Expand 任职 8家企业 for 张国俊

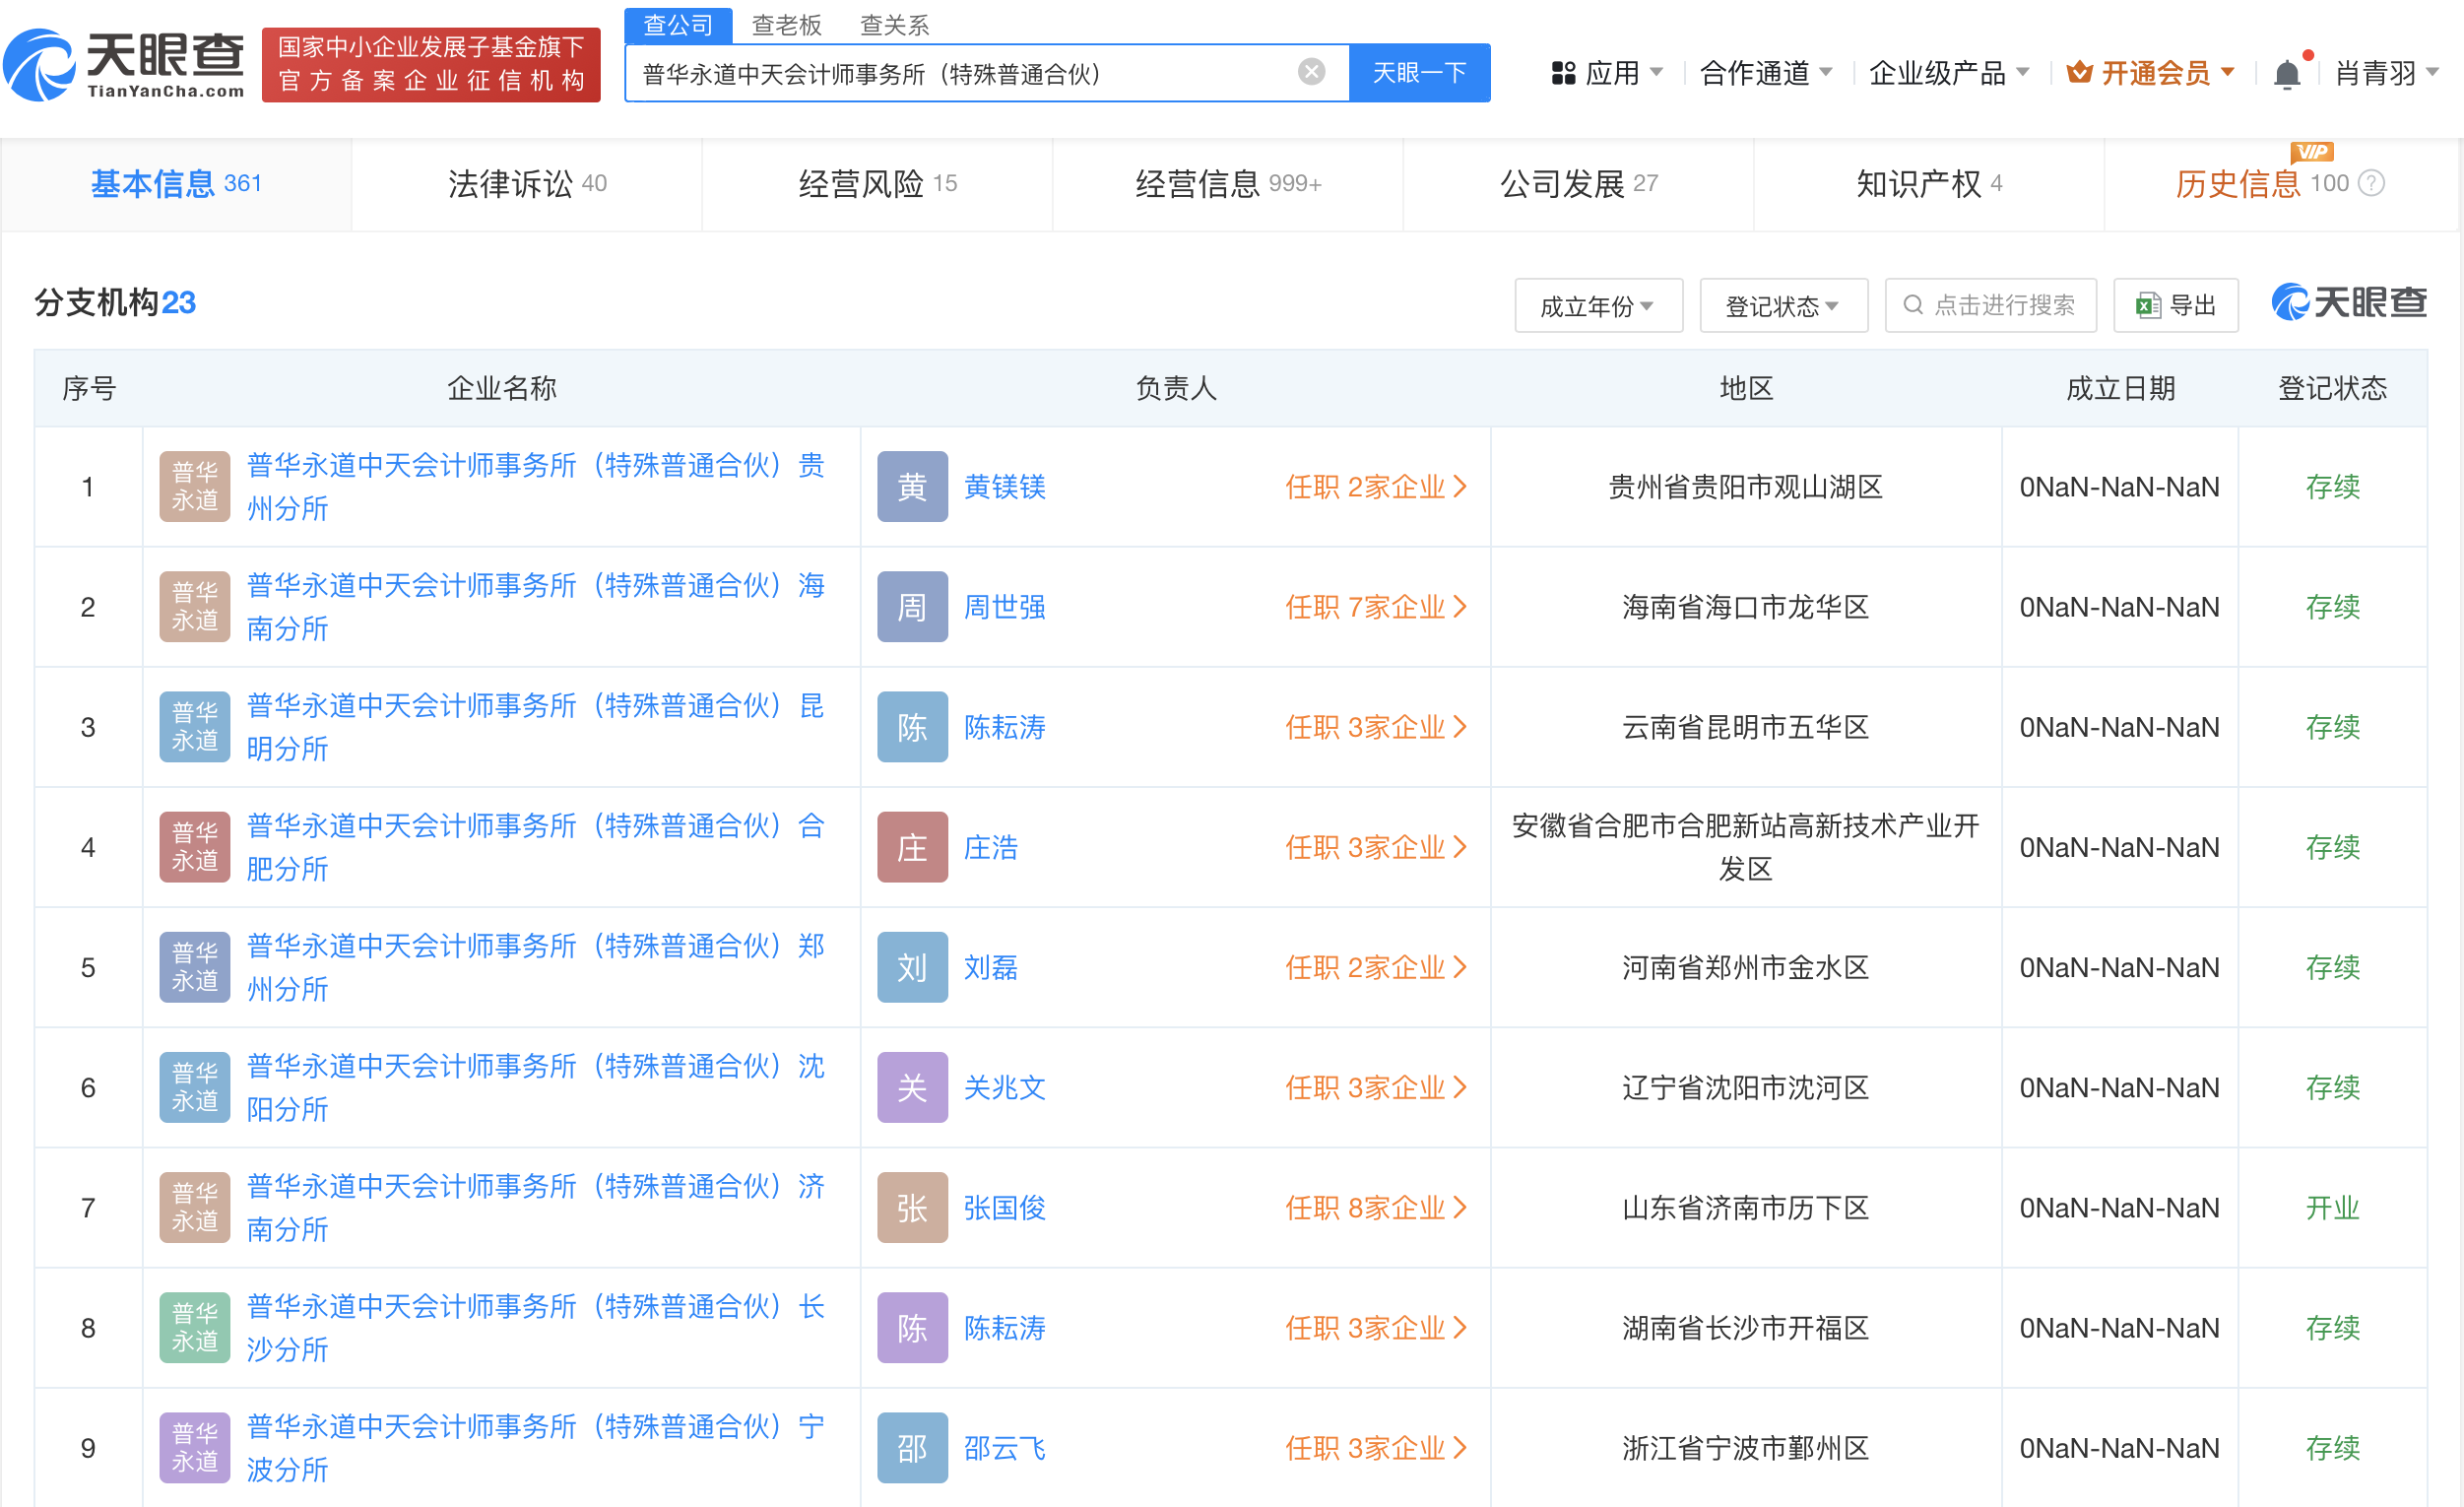click(1376, 1208)
